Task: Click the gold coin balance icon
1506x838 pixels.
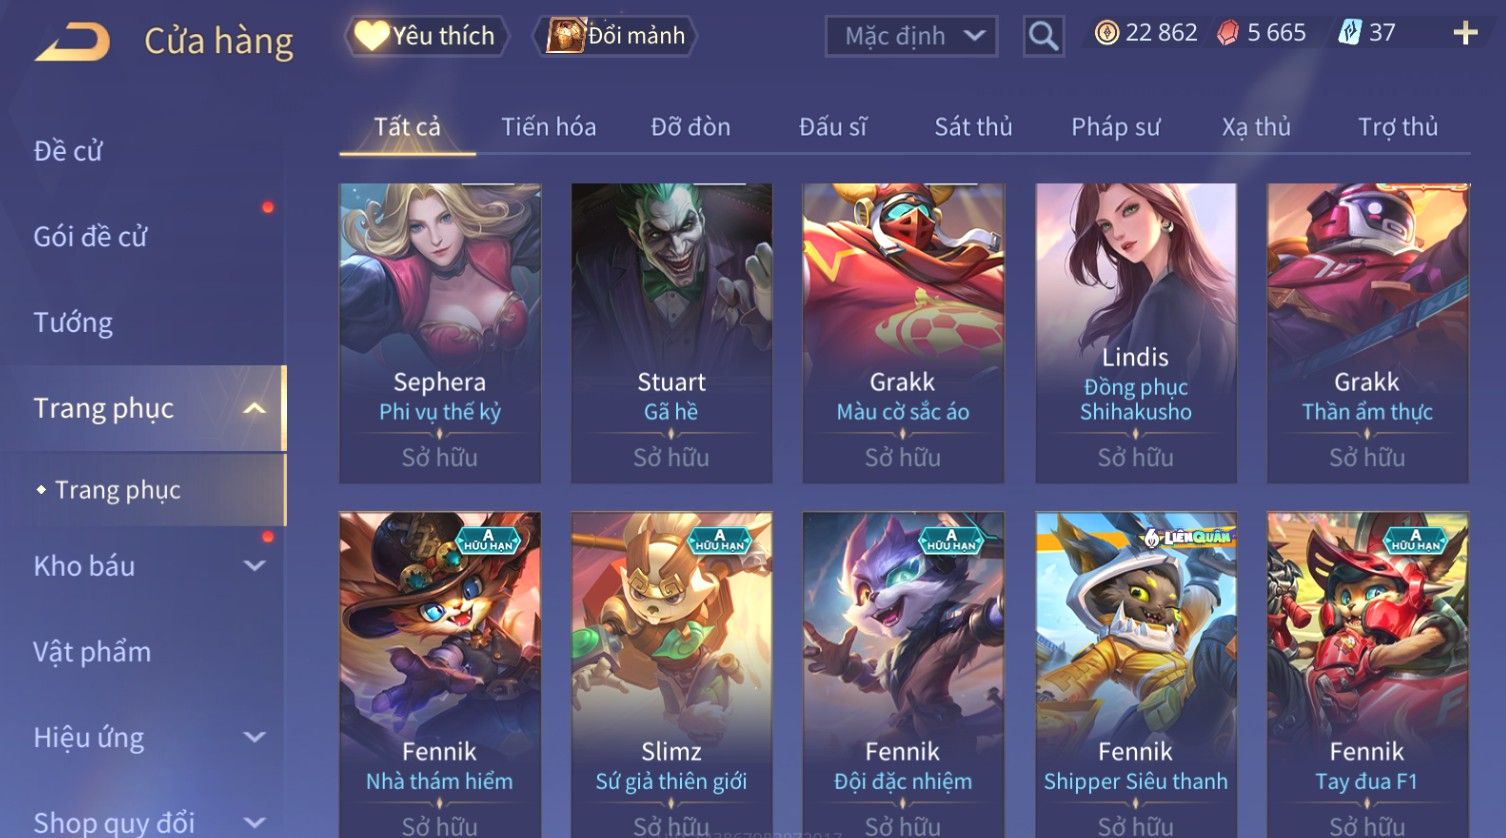Action: (x=1106, y=33)
